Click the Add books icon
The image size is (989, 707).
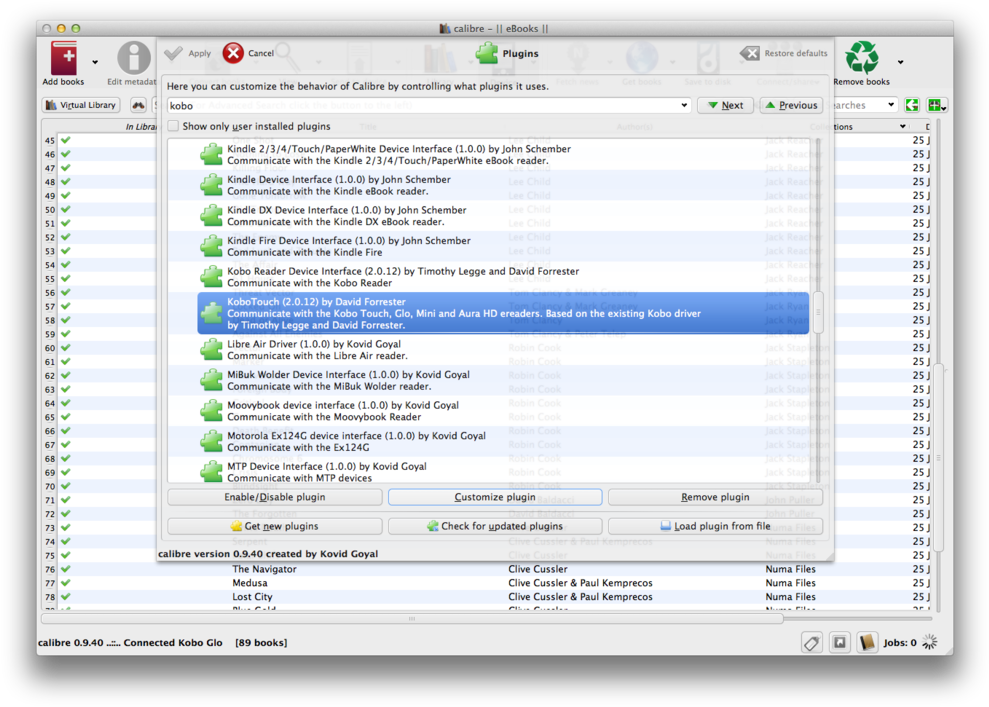[64, 59]
